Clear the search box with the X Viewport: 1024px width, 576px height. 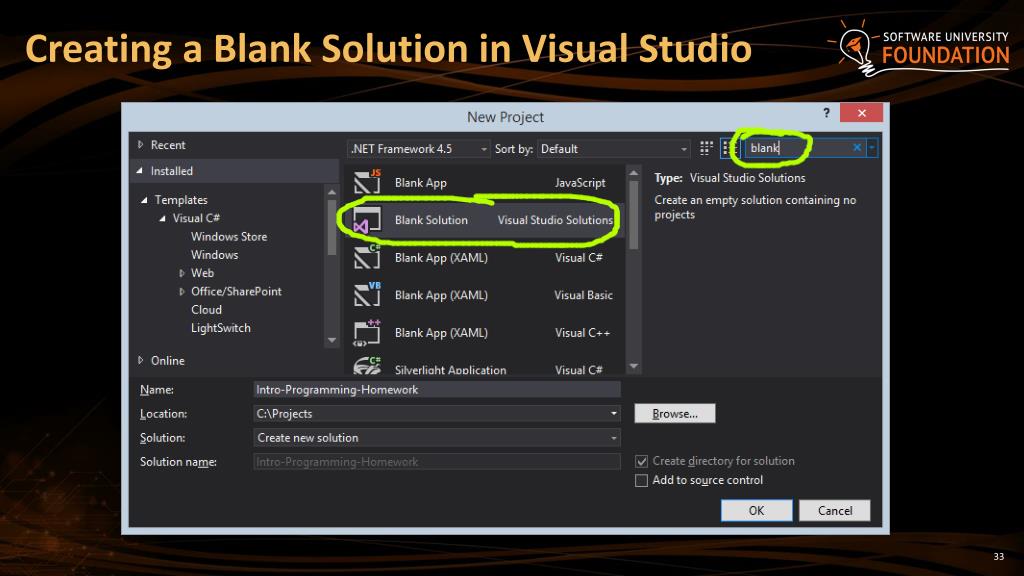click(x=857, y=148)
